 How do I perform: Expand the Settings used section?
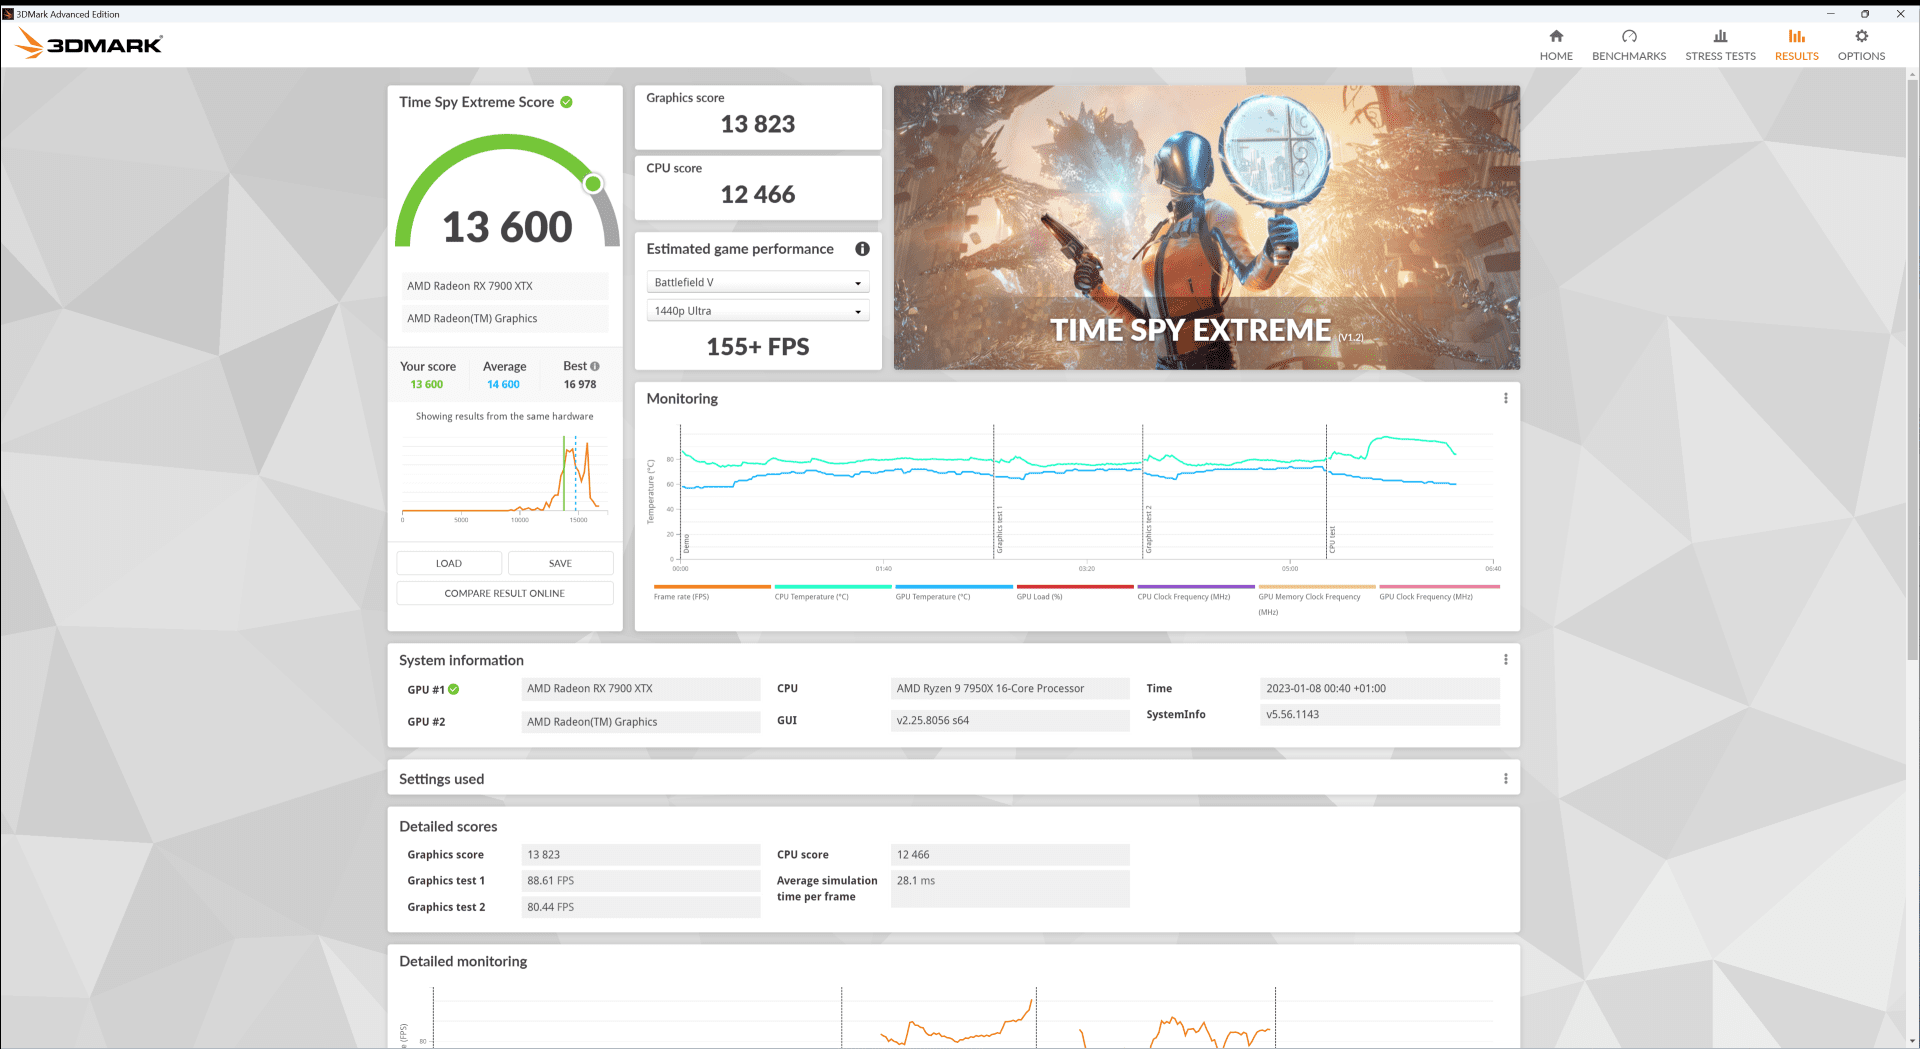click(x=953, y=779)
